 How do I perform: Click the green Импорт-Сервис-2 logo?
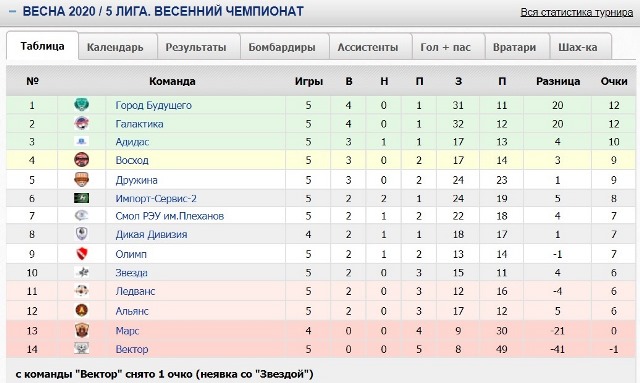click(x=82, y=198)
